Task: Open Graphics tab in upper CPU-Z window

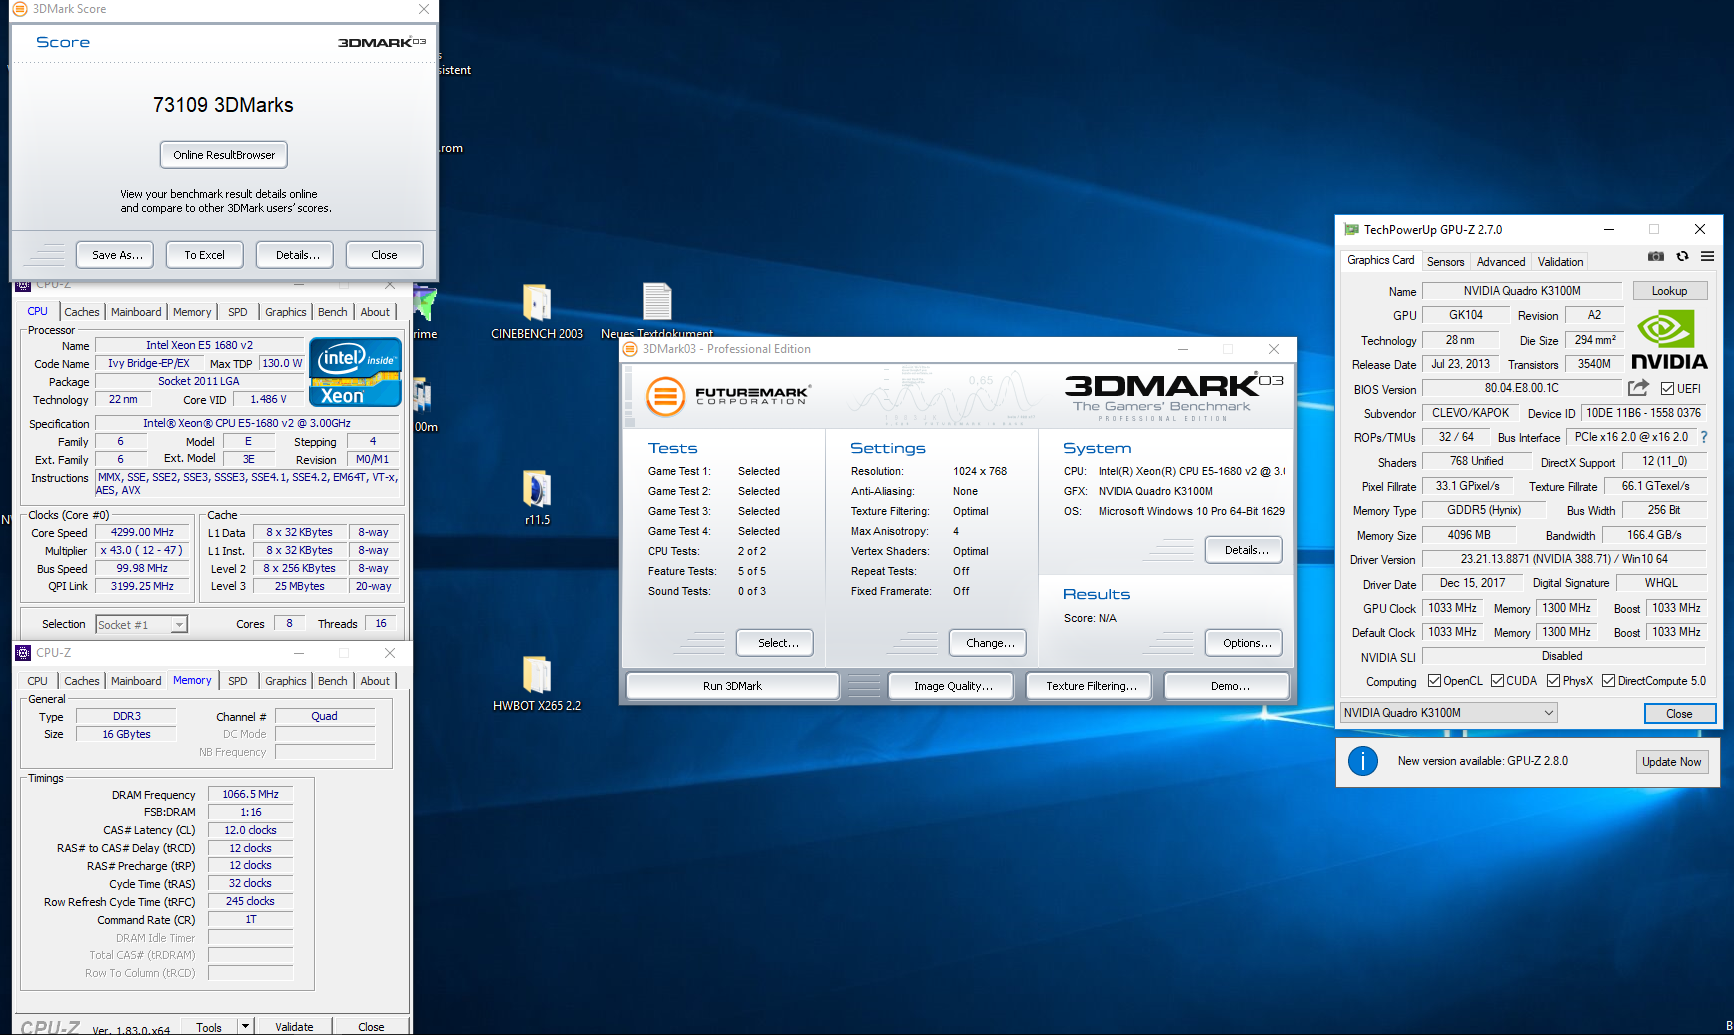Action: point(285,312)
